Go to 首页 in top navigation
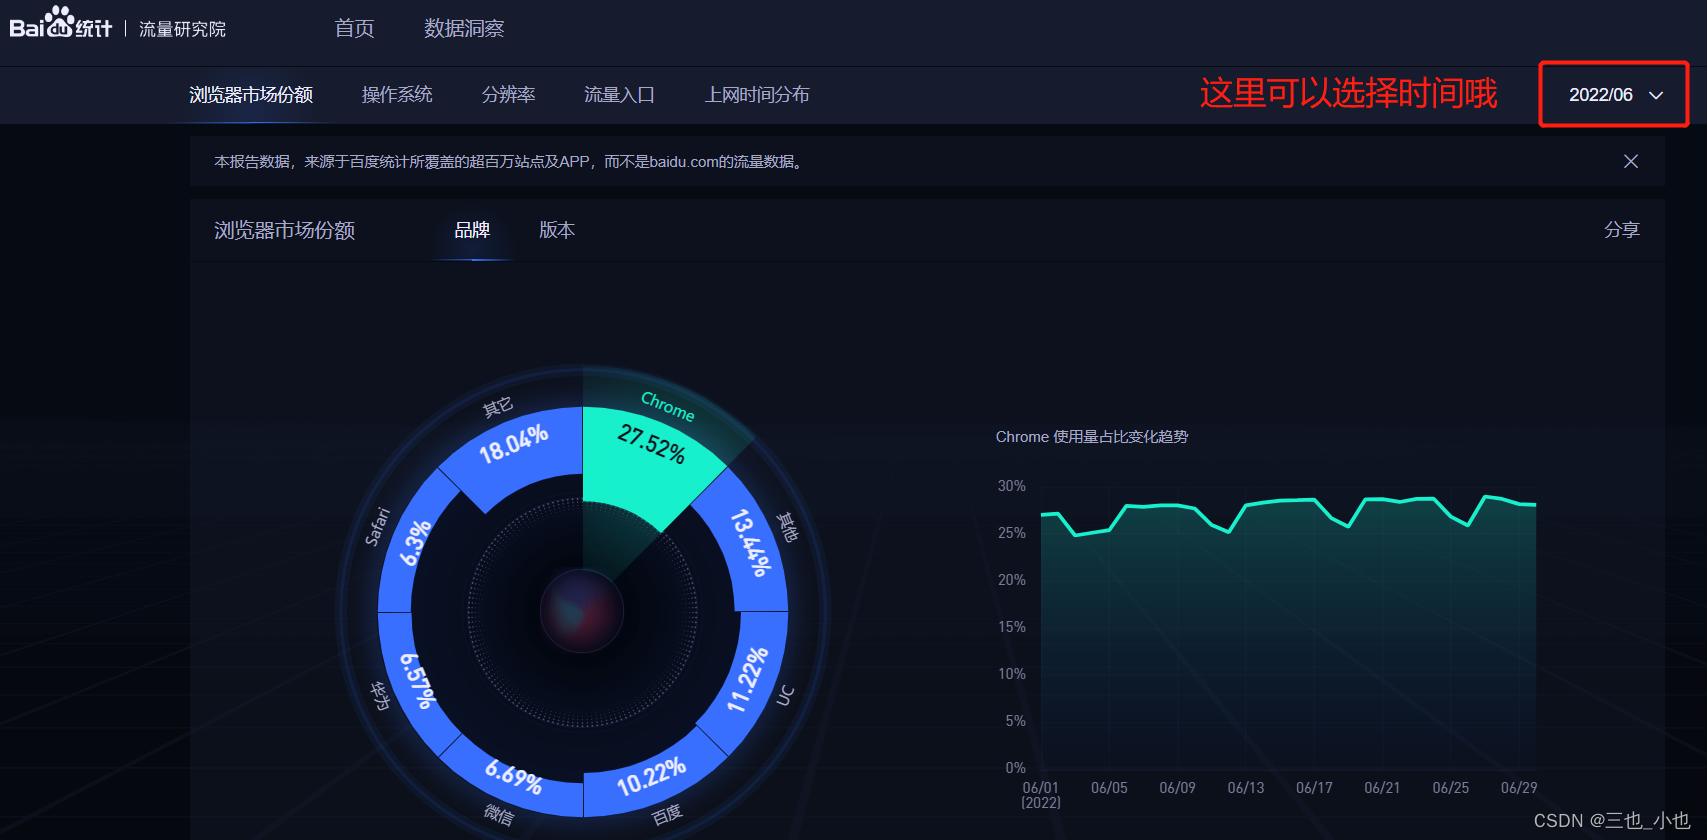 pyautogui.click(x=354, y=29)
